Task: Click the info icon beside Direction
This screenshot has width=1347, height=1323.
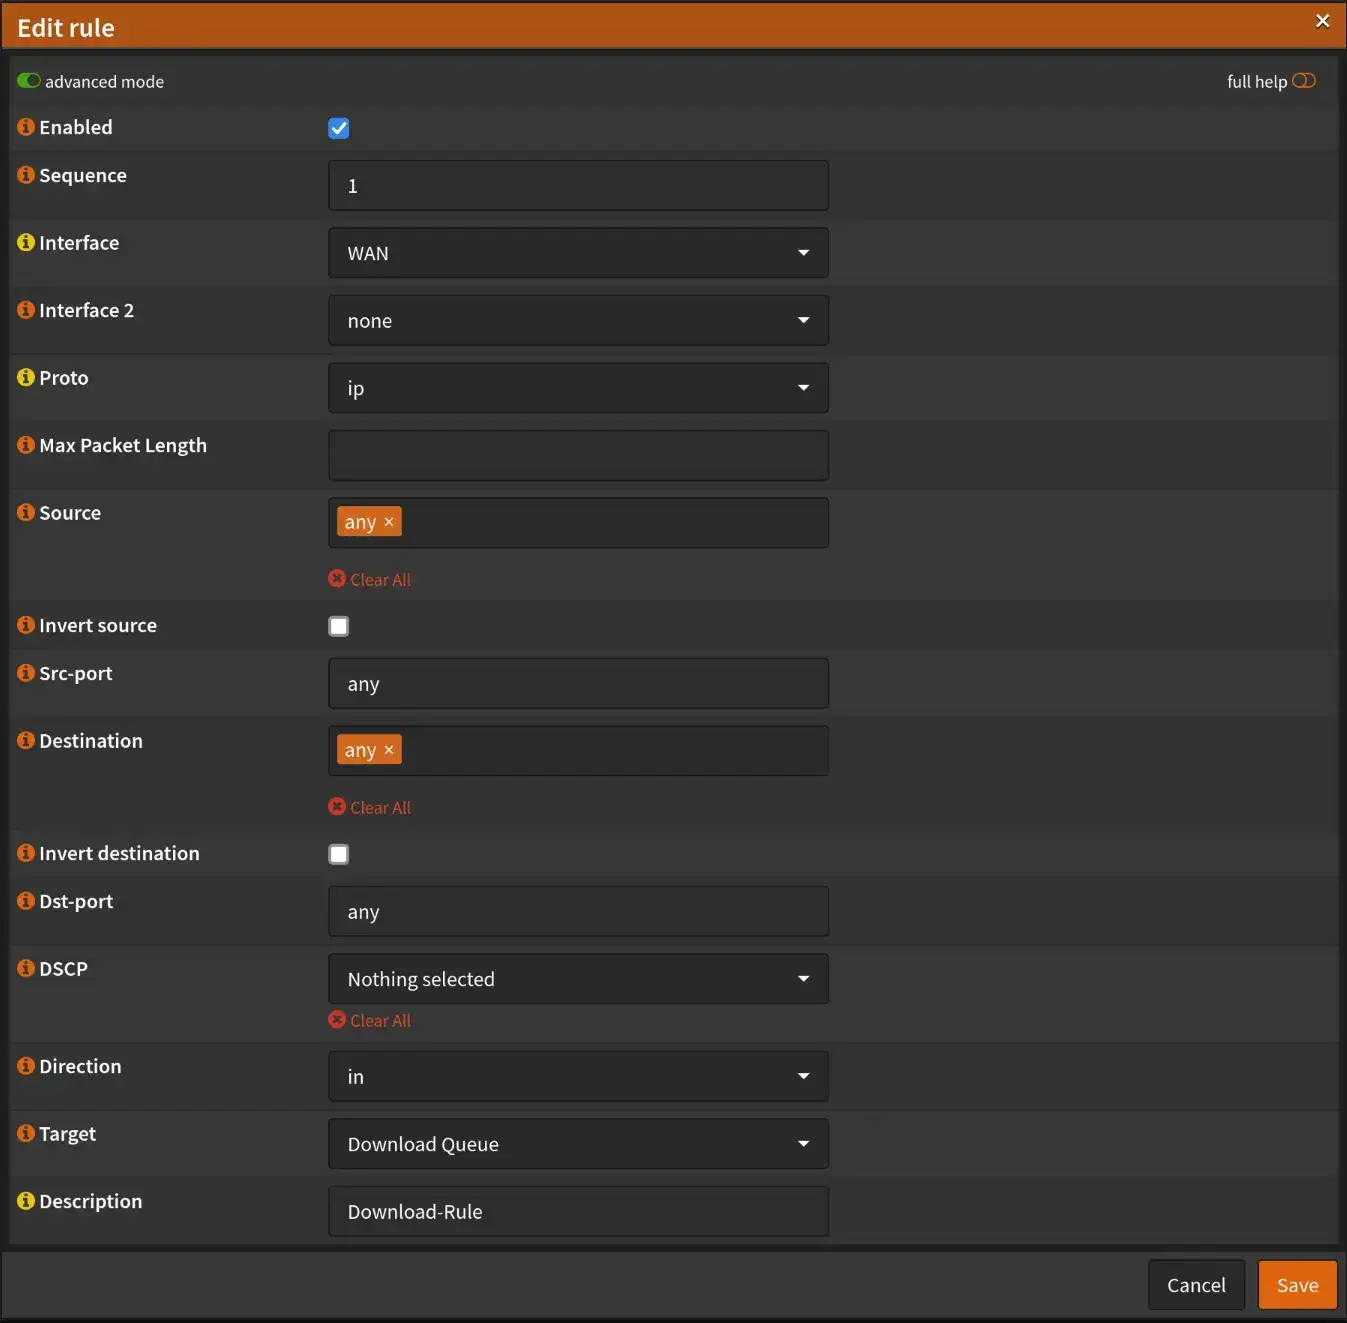Action: [x=26, y=1066]
